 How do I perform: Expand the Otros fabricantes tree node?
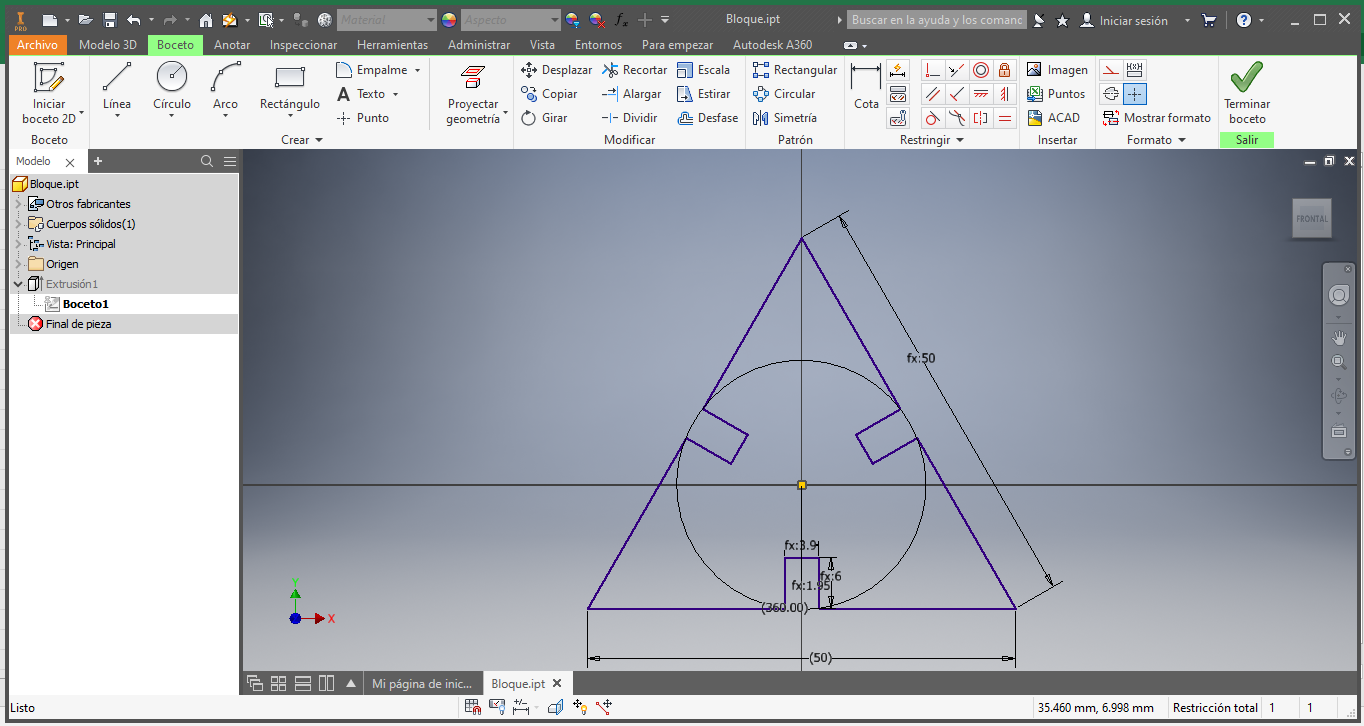(x=18, y=204)
